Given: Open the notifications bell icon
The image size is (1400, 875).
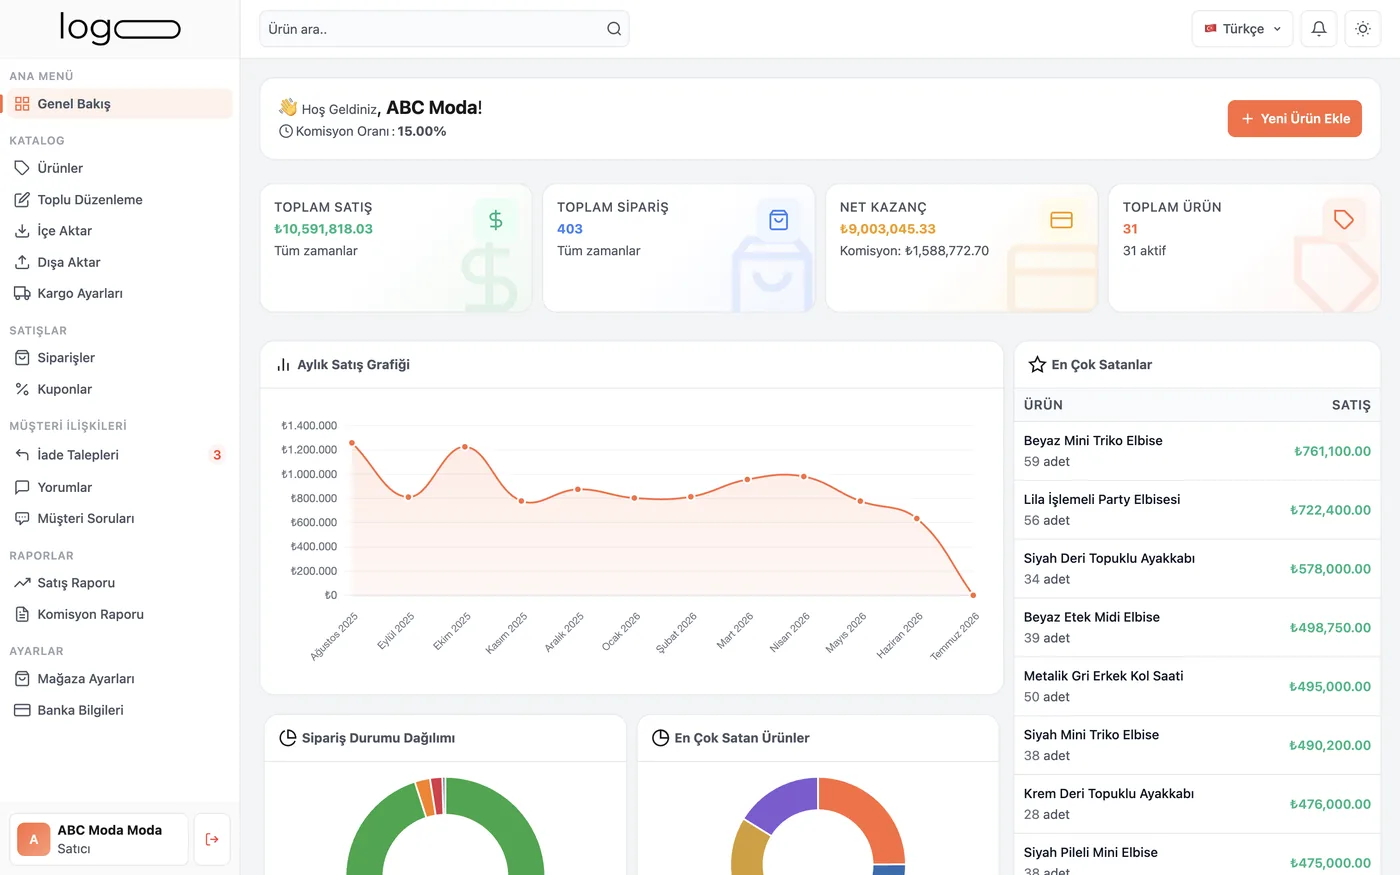Looking at the screenshot, I should pos(1319,29).
